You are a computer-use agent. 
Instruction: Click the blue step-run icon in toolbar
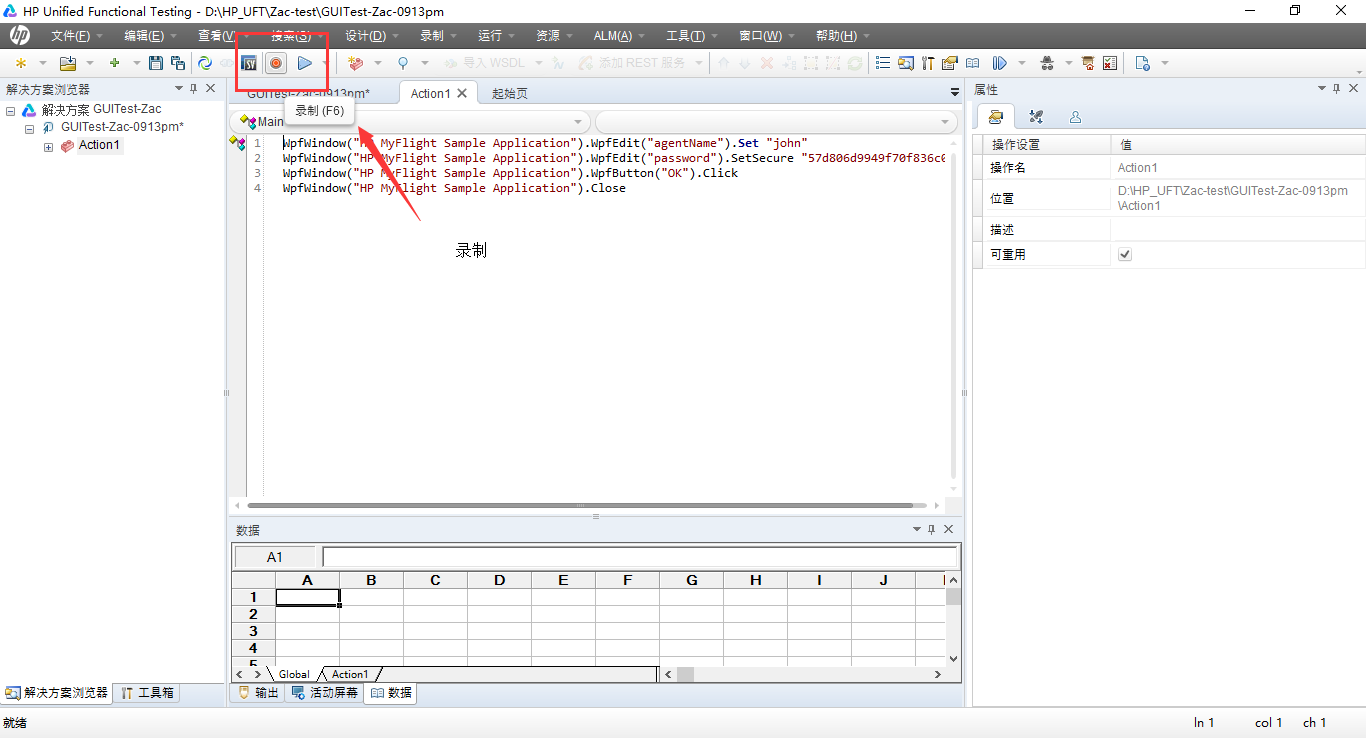[999, 63]
